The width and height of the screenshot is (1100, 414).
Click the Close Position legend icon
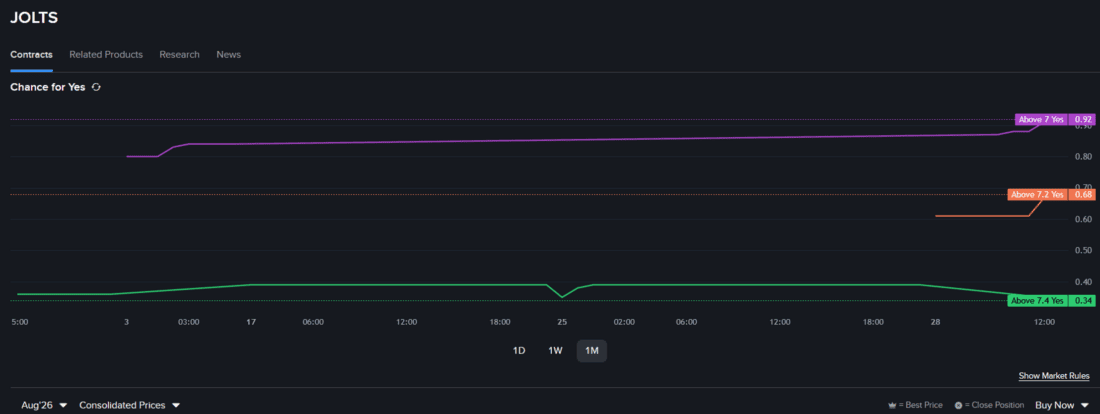point(958,406)
